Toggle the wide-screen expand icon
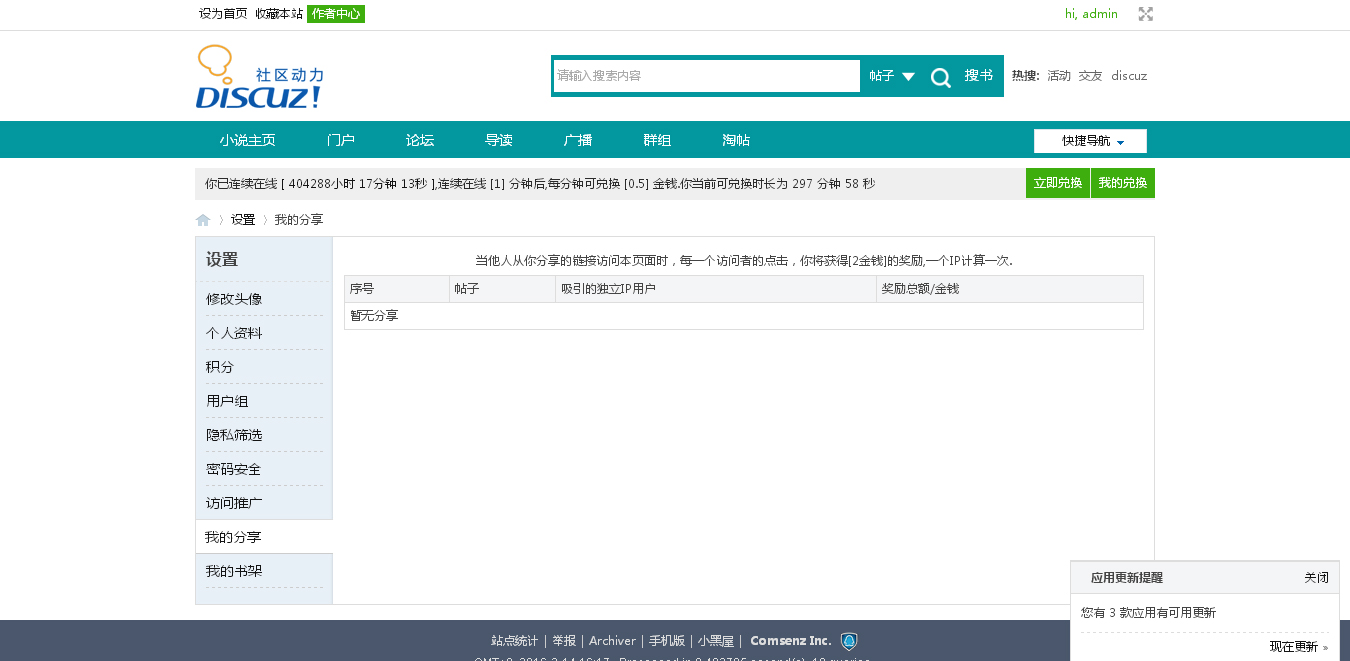The image size is (1350, 661). [x=1146, y=14]
